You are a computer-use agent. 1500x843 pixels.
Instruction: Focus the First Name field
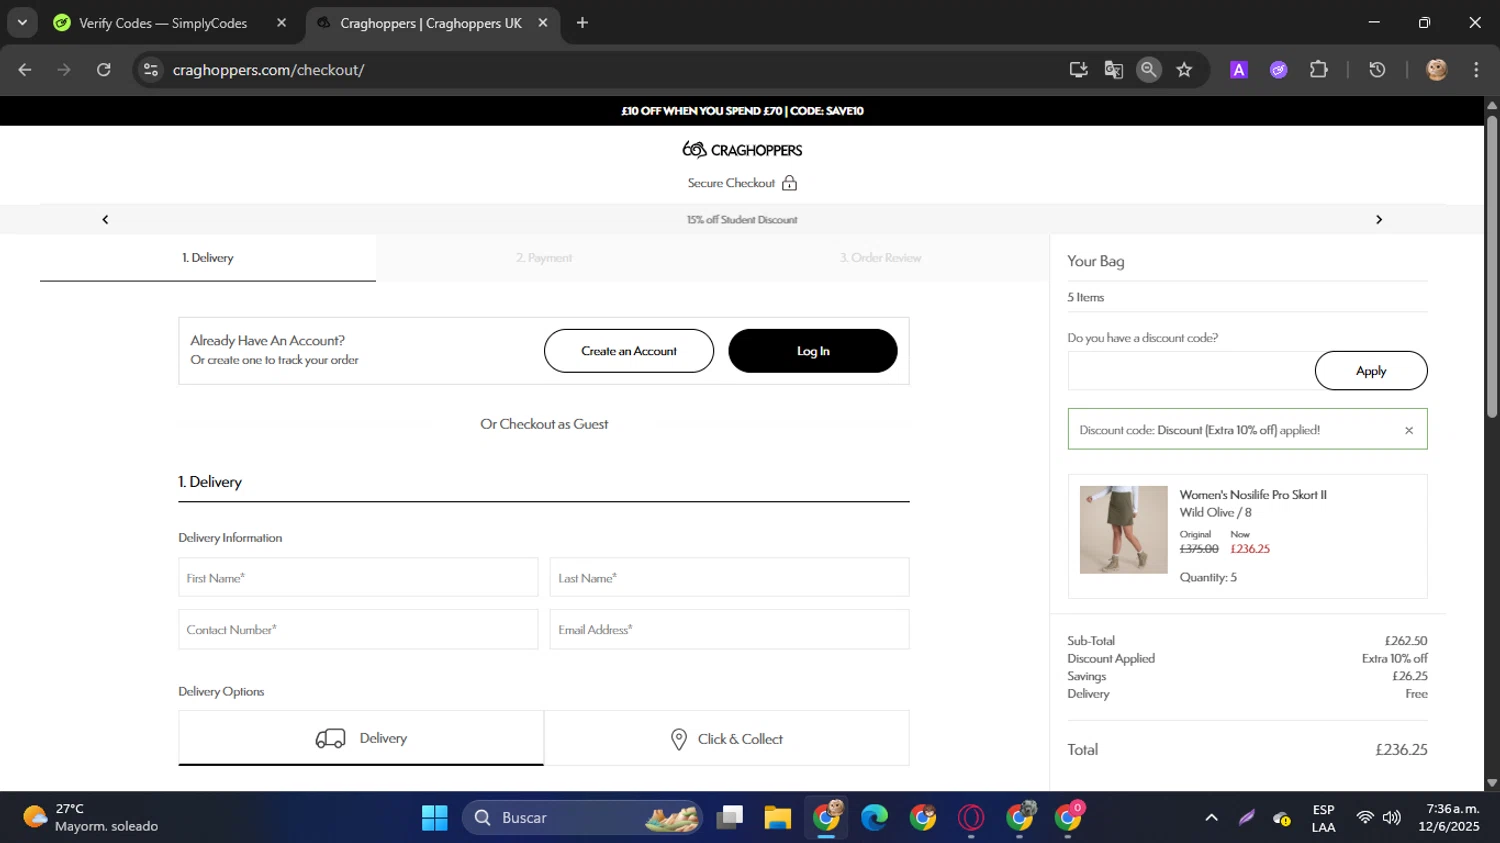(x=358, y=578)
